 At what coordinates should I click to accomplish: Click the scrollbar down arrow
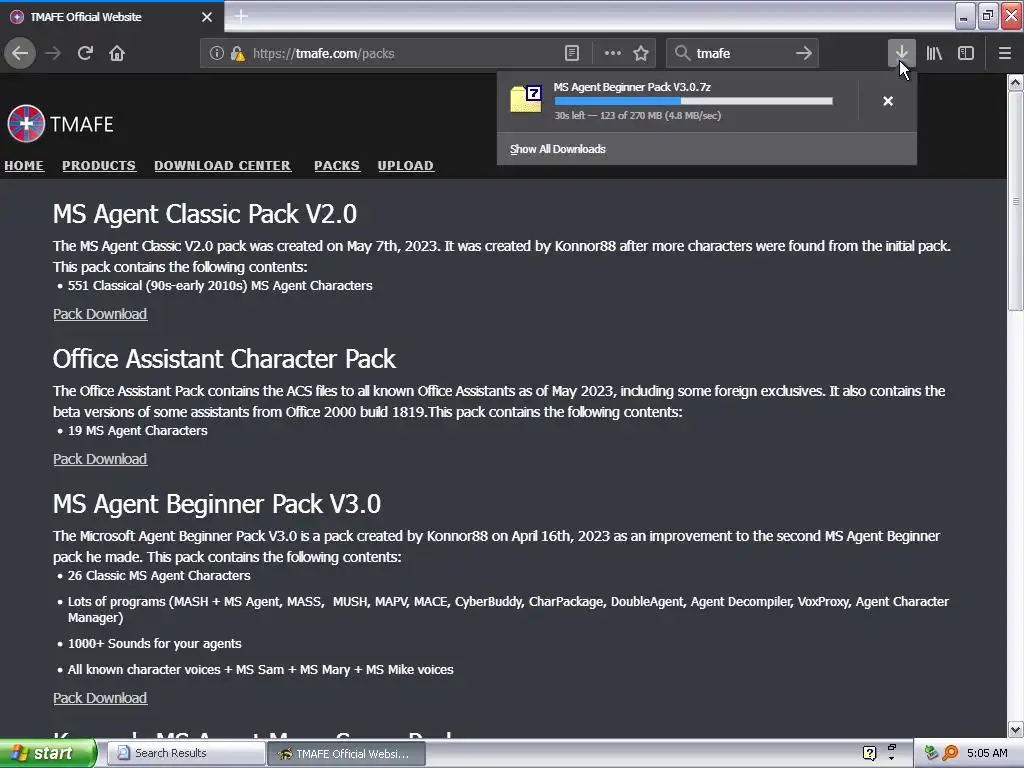[1015, 729]
